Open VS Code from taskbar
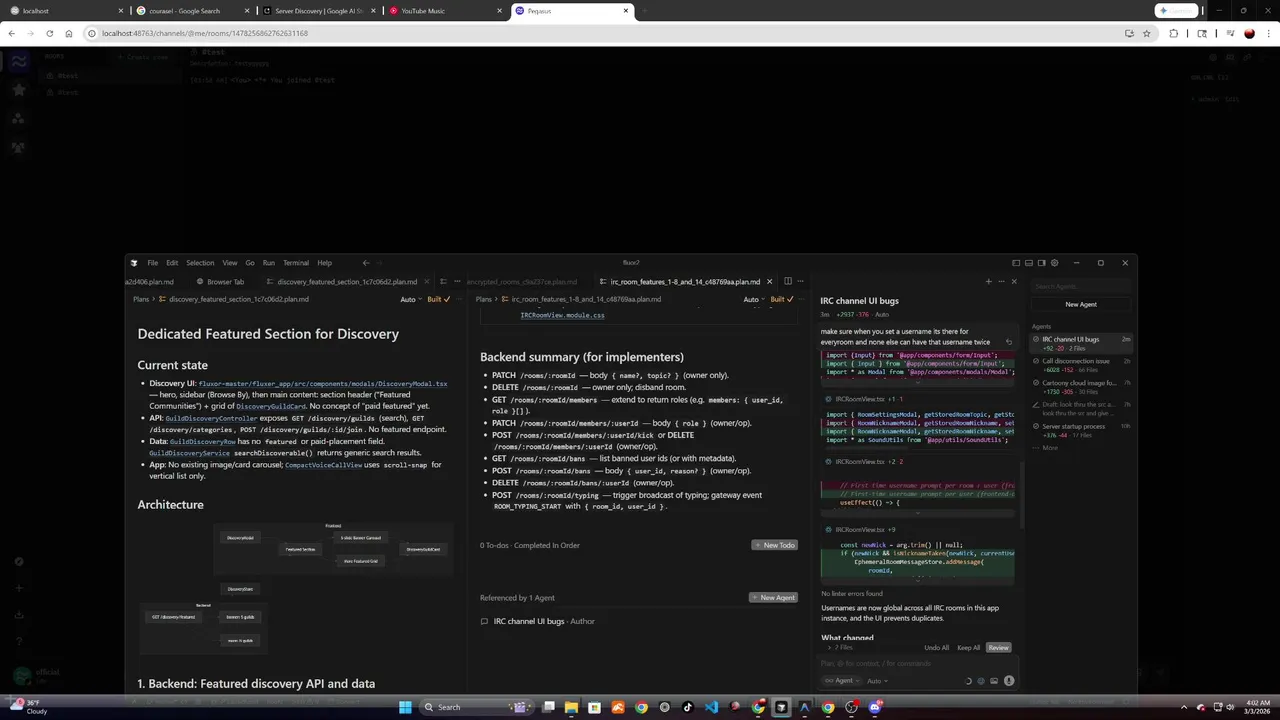 point(711,707)
